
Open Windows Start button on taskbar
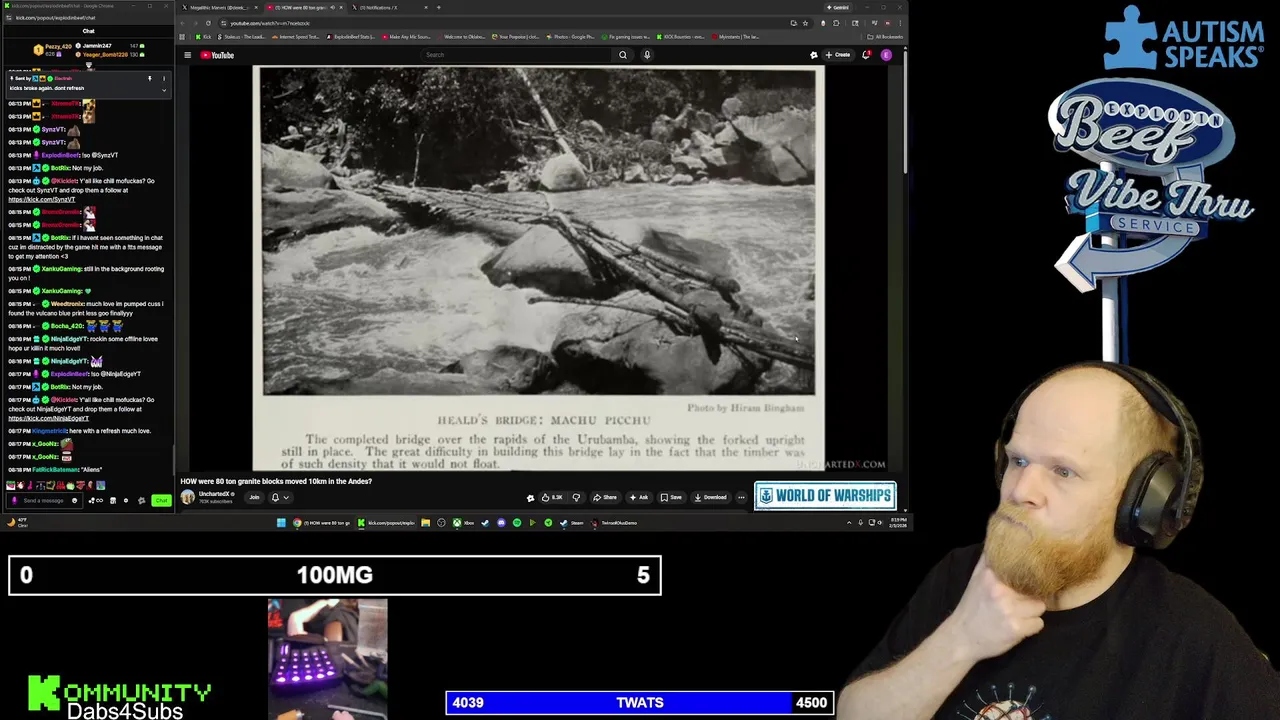(281, 522)
